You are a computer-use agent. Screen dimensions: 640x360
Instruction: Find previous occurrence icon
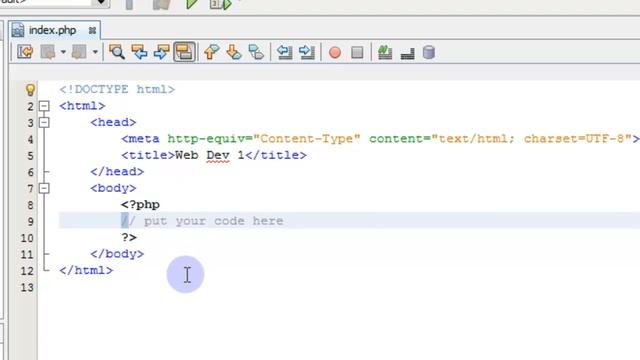click(140, 52)
